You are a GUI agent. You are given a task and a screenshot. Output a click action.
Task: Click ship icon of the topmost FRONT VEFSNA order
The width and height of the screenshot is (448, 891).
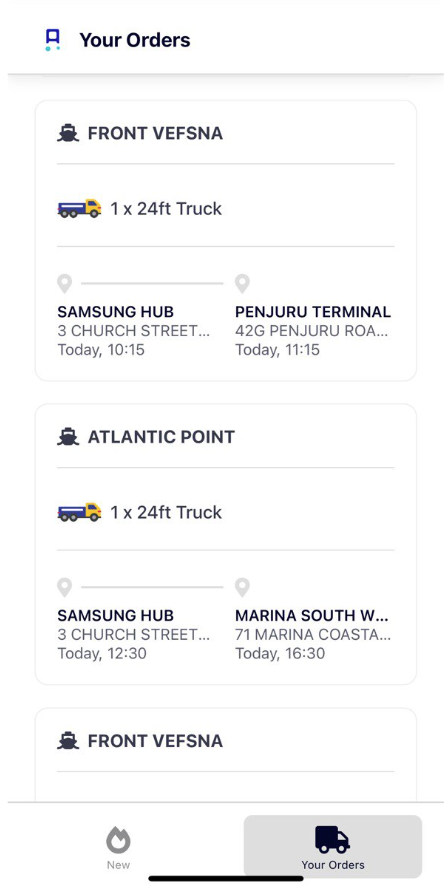68,134
